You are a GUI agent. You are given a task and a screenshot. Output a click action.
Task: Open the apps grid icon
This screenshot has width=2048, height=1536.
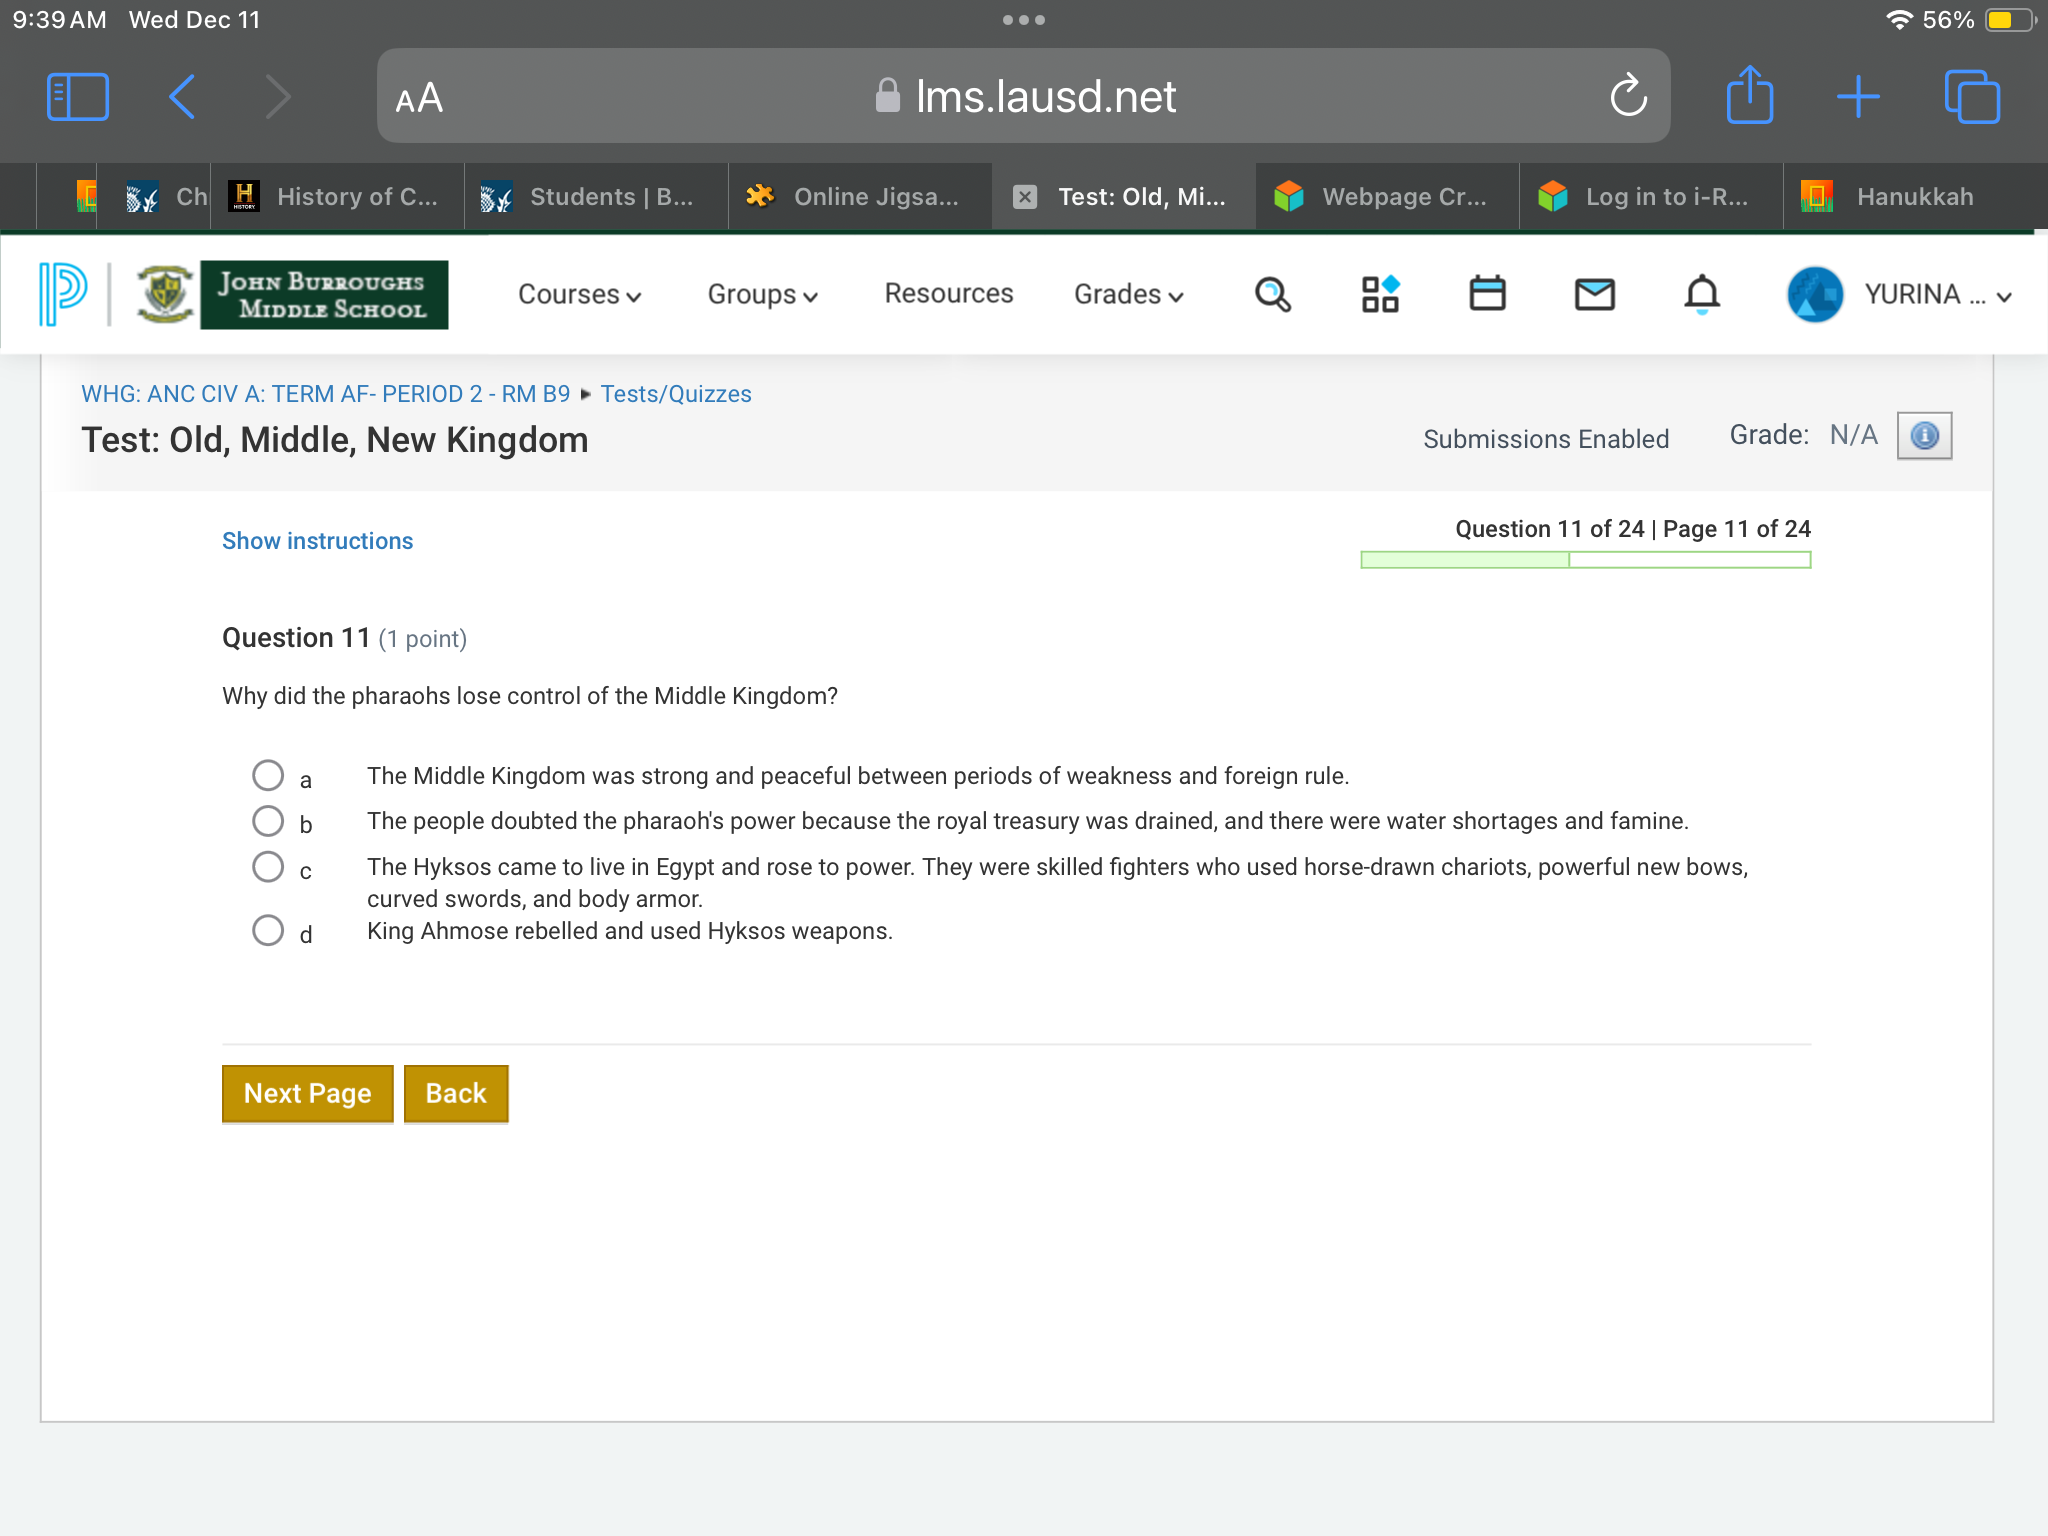(1380, 294)
